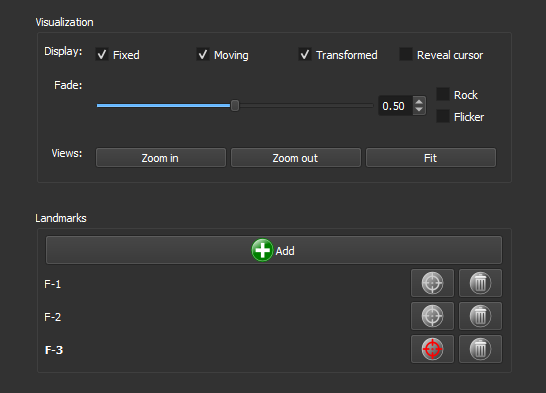Click the Fit views button

tap(431, 158)
